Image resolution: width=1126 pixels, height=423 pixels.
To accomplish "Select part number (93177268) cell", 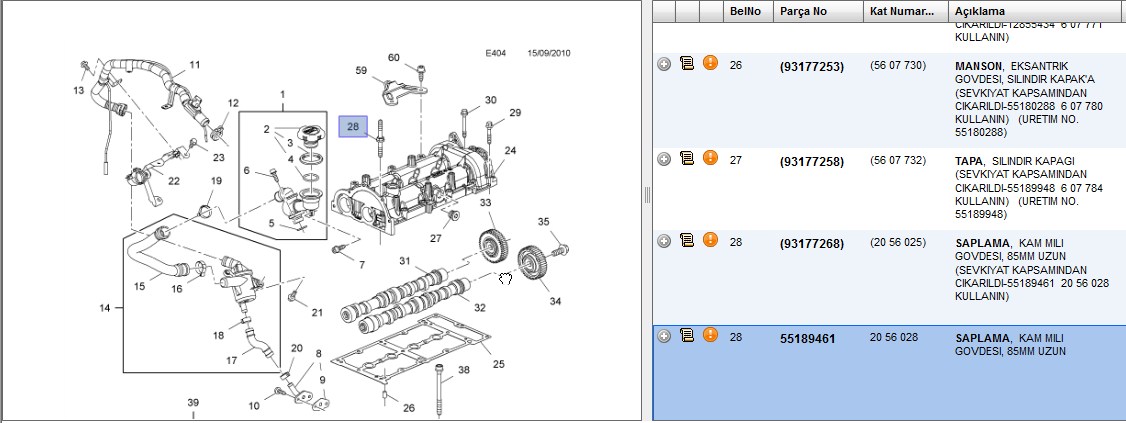I will [811, 243].
